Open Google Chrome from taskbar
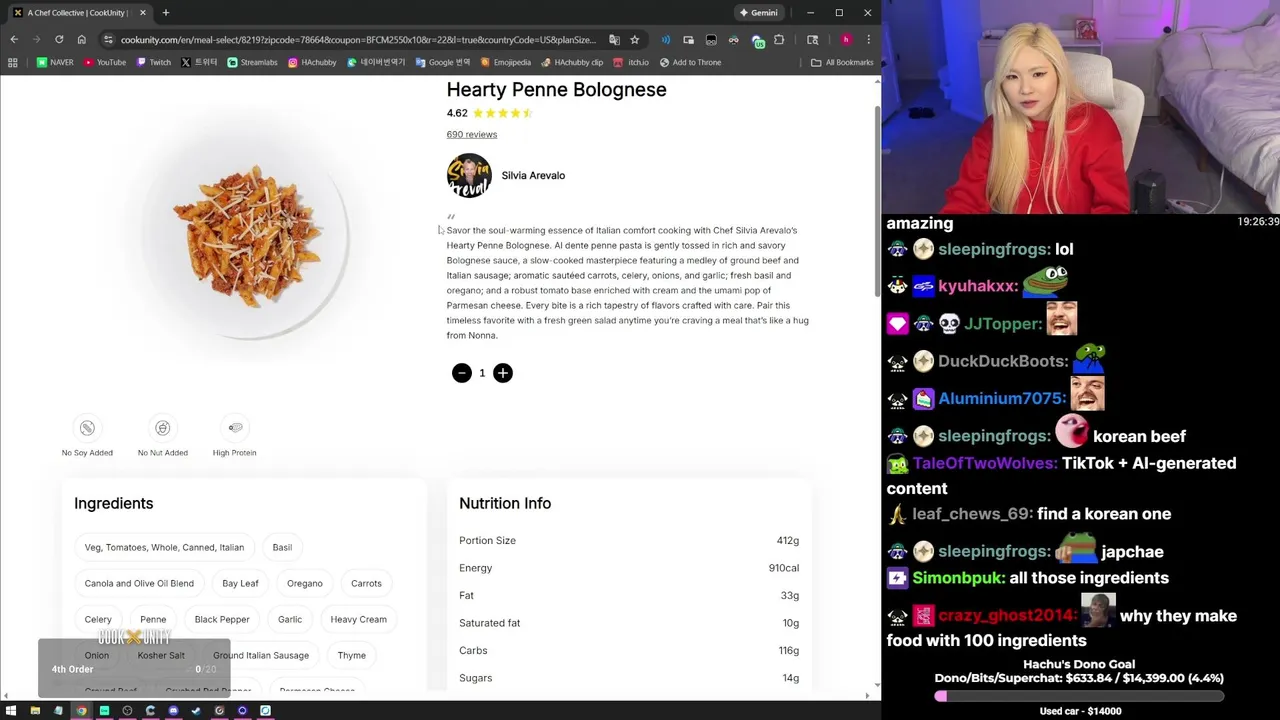The image size is (1280, 720). click(x=81, y=711)
